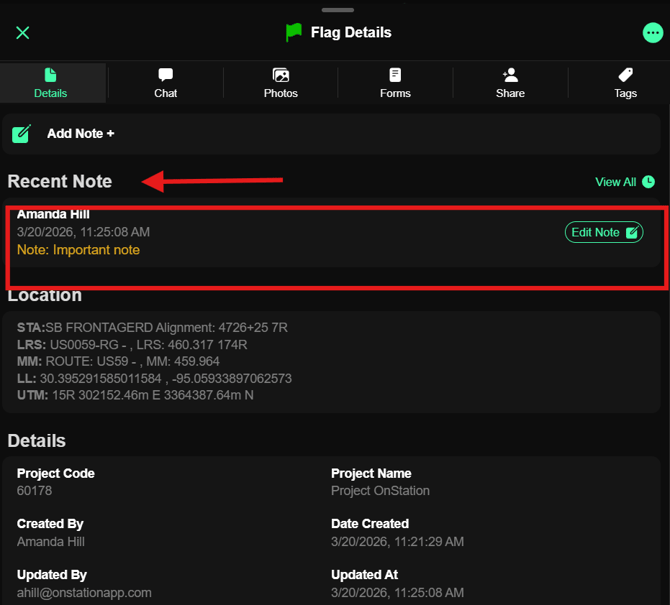
Task: Click the ahill@onstationapp.com email
Action: point(84,592)
